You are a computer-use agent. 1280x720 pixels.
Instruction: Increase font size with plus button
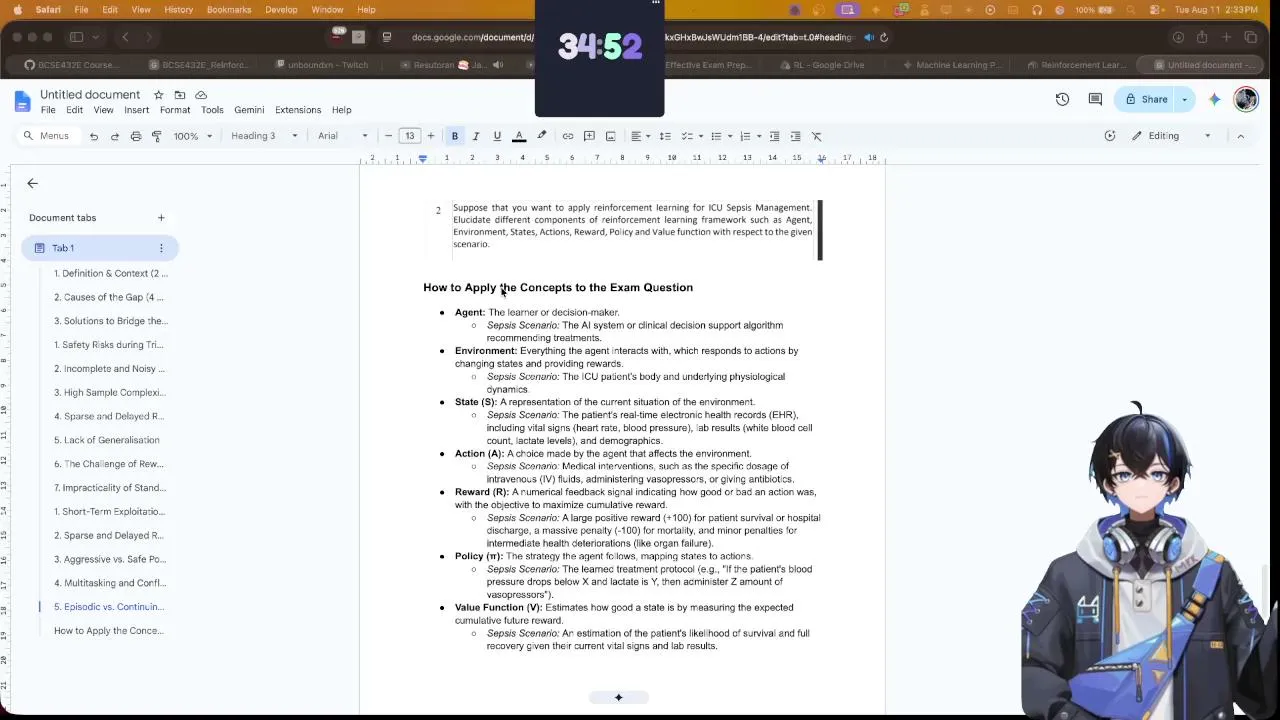pyautogui.click(x=431, y=136)
